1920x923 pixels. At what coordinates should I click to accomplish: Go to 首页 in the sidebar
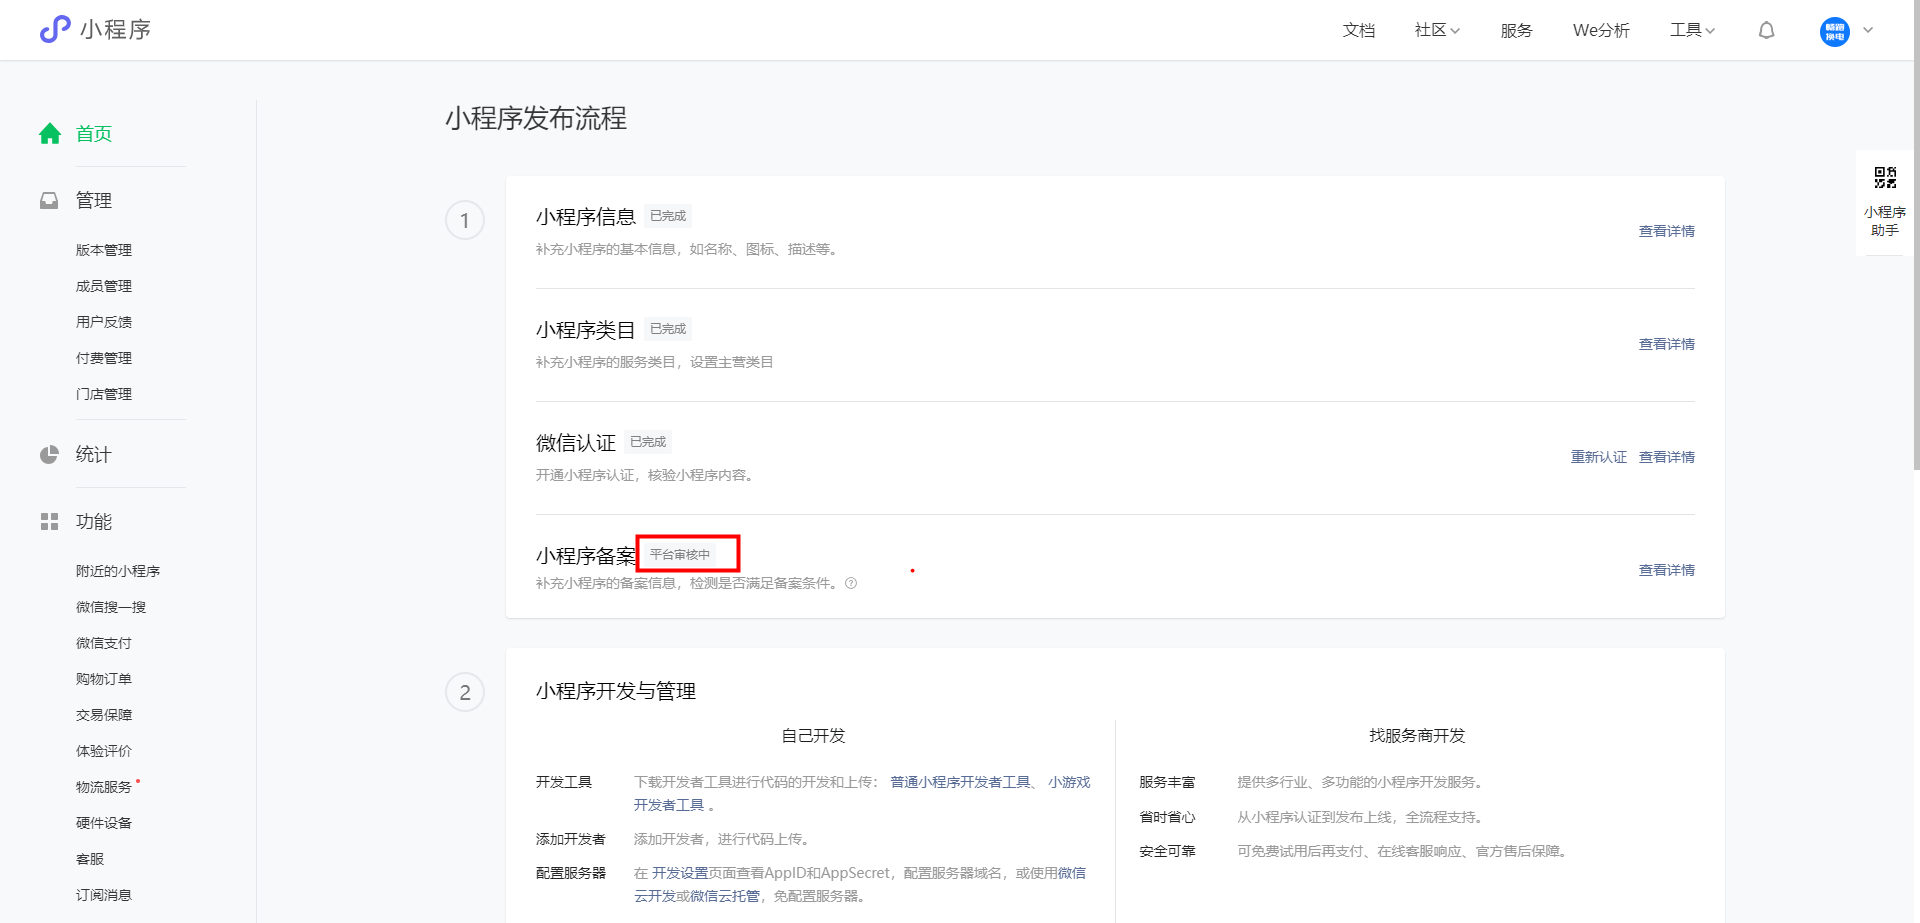[x=94, y=134]
